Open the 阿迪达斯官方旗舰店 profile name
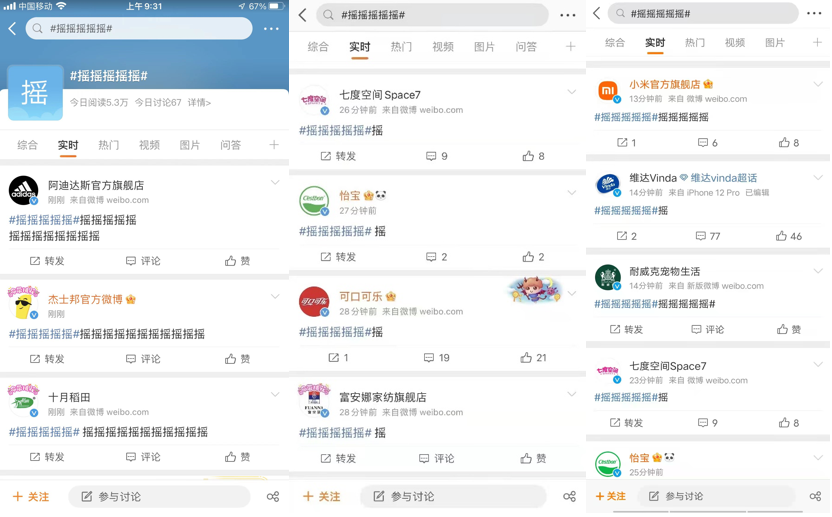832x517 pixels. [x=96, y=185]
